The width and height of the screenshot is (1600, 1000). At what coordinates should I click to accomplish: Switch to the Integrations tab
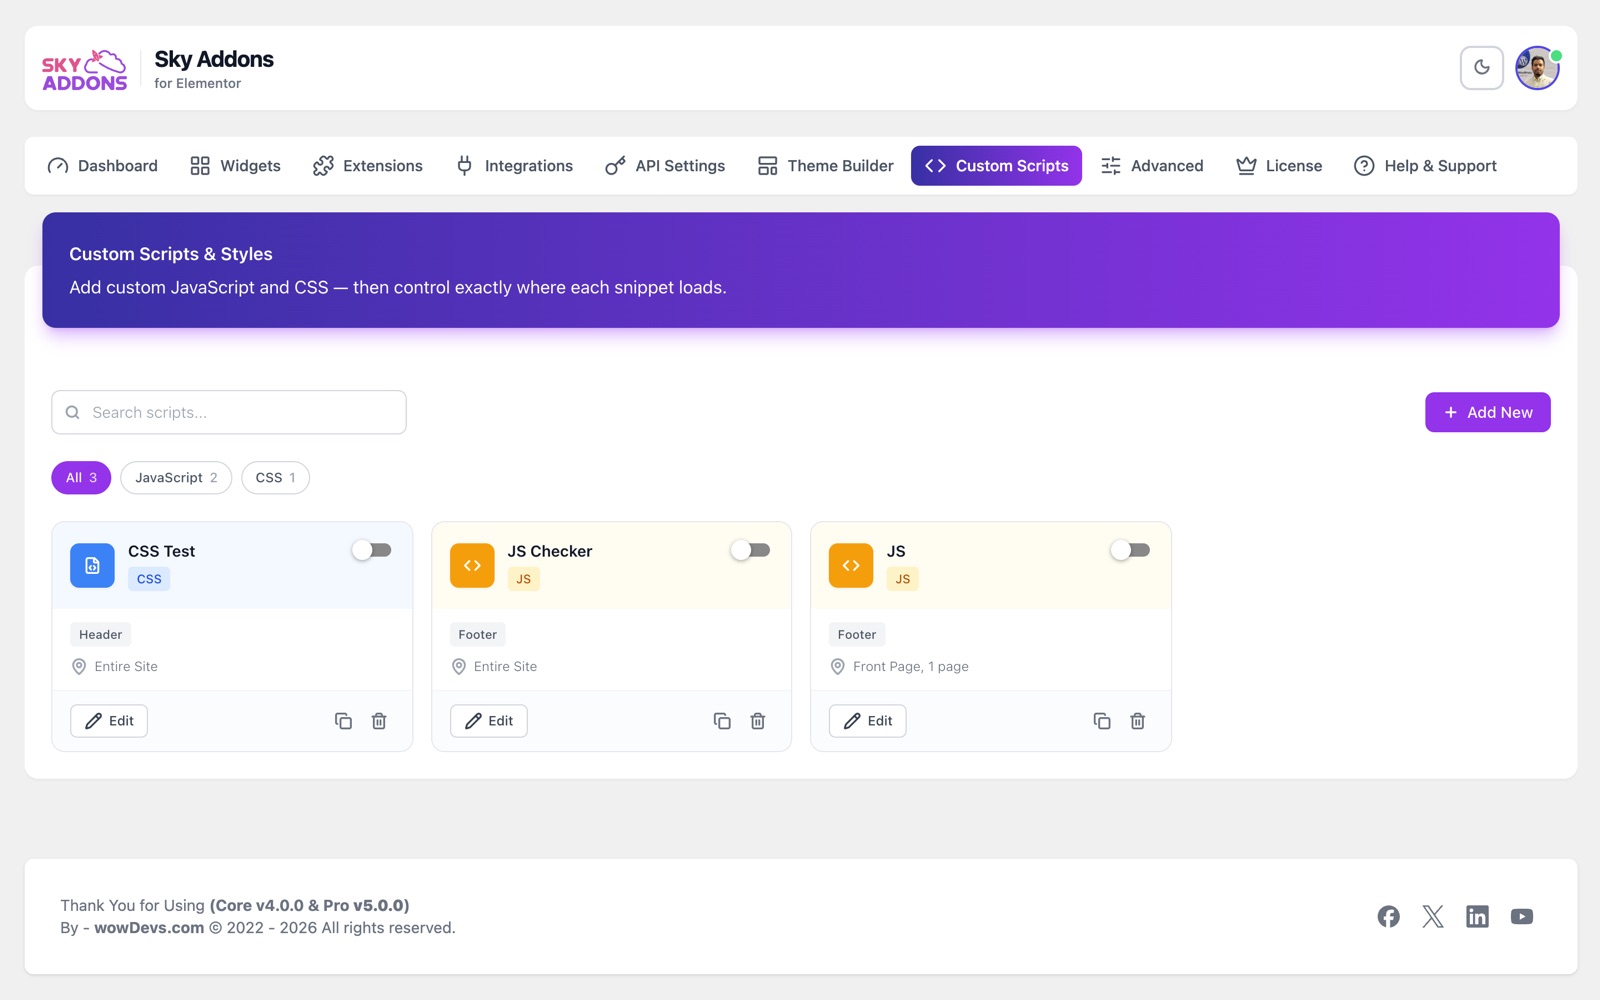pos(514,166)
